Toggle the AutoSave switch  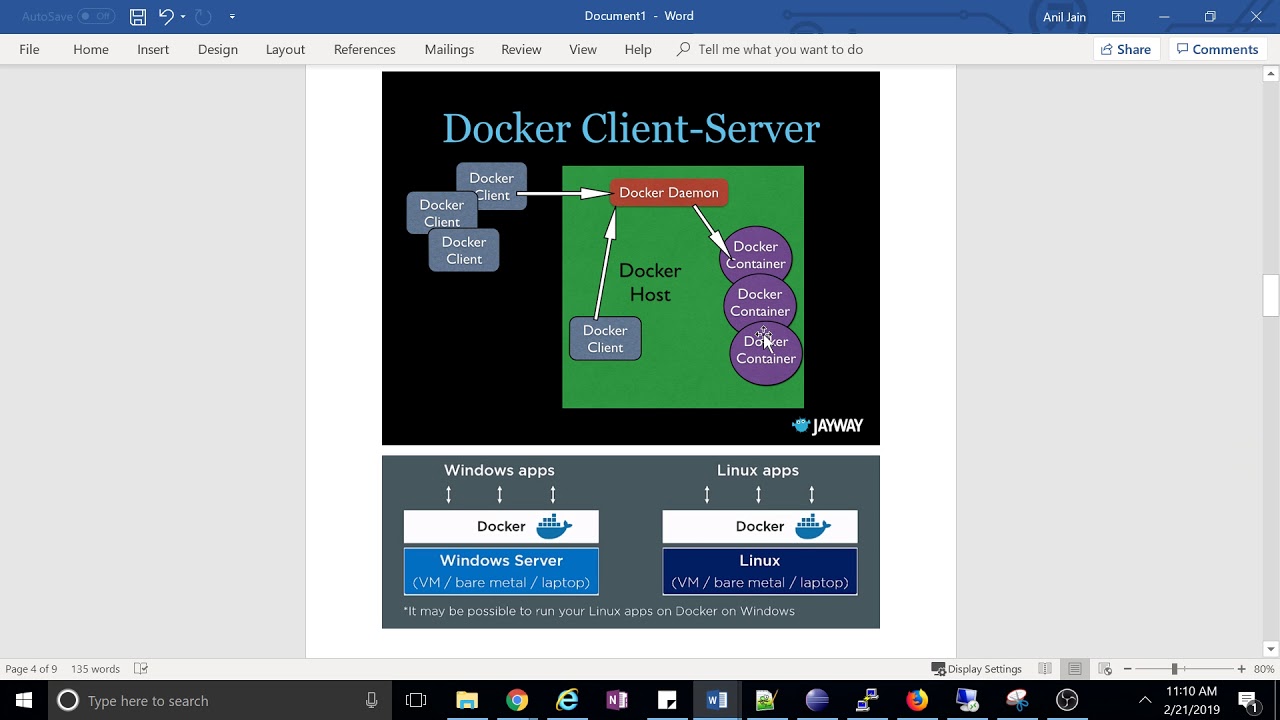(96, 17)
